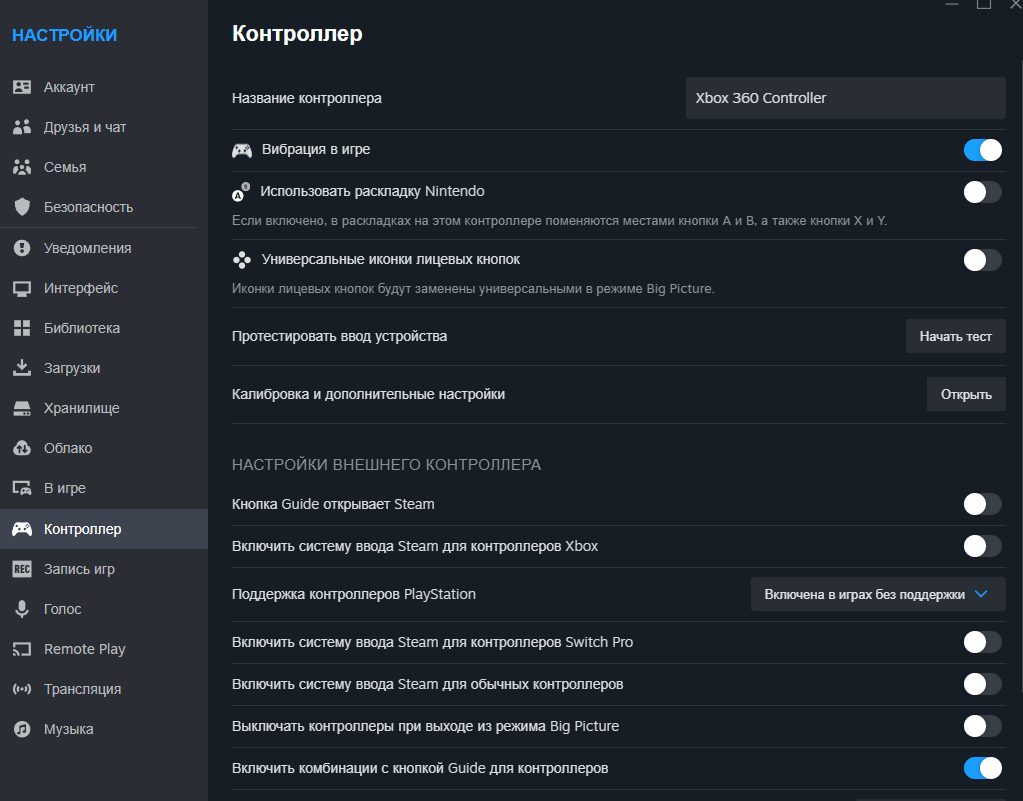The width and height of the screenshot is (1023, 801).
Task: Disable Вибрация в игре toggle
Action: tap(983, 150)
